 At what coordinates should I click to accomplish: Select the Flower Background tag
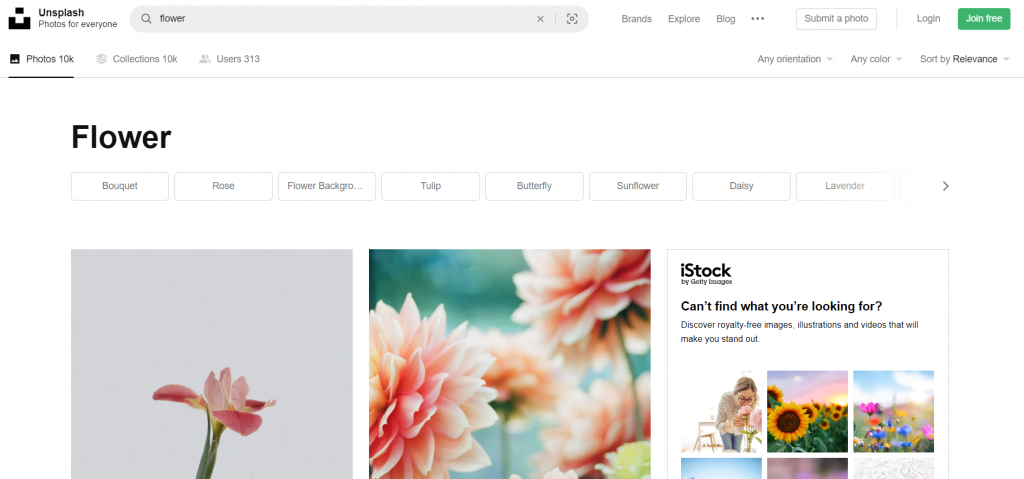click(x=327, y=186)
